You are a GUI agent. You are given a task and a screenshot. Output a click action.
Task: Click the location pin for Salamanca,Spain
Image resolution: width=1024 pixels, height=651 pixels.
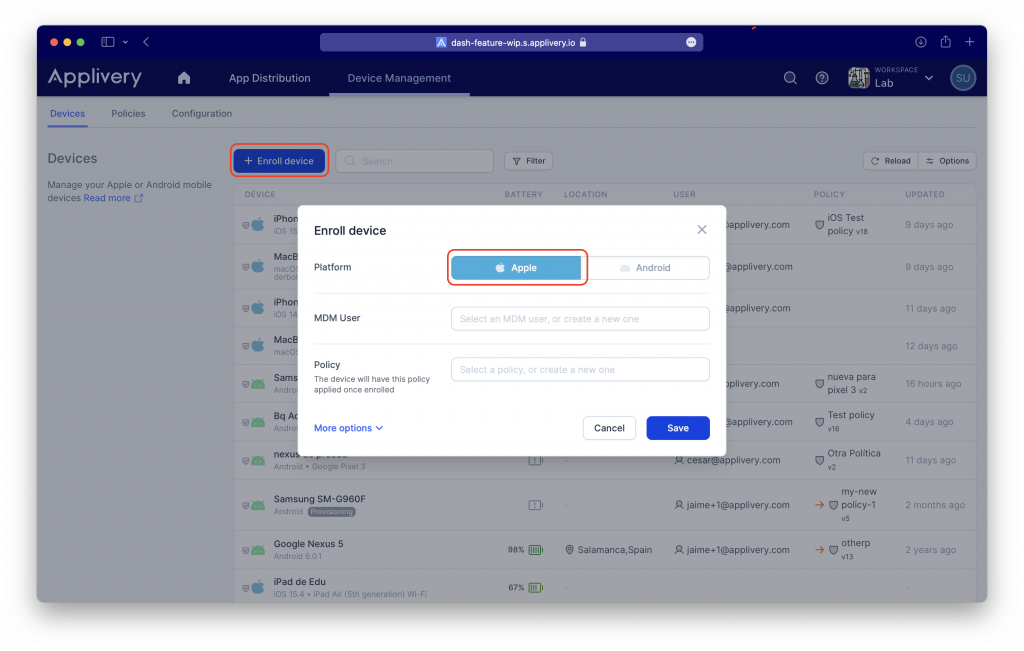coord(569,550)
